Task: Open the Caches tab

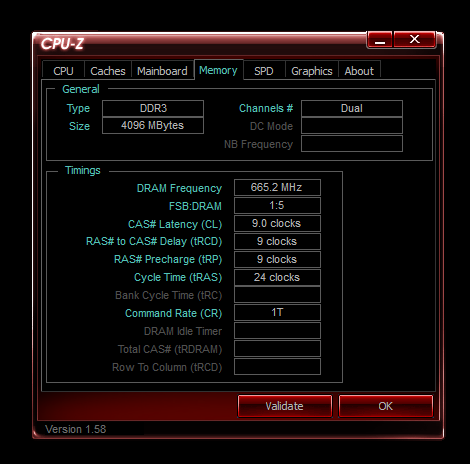Action: coord(108,71)
